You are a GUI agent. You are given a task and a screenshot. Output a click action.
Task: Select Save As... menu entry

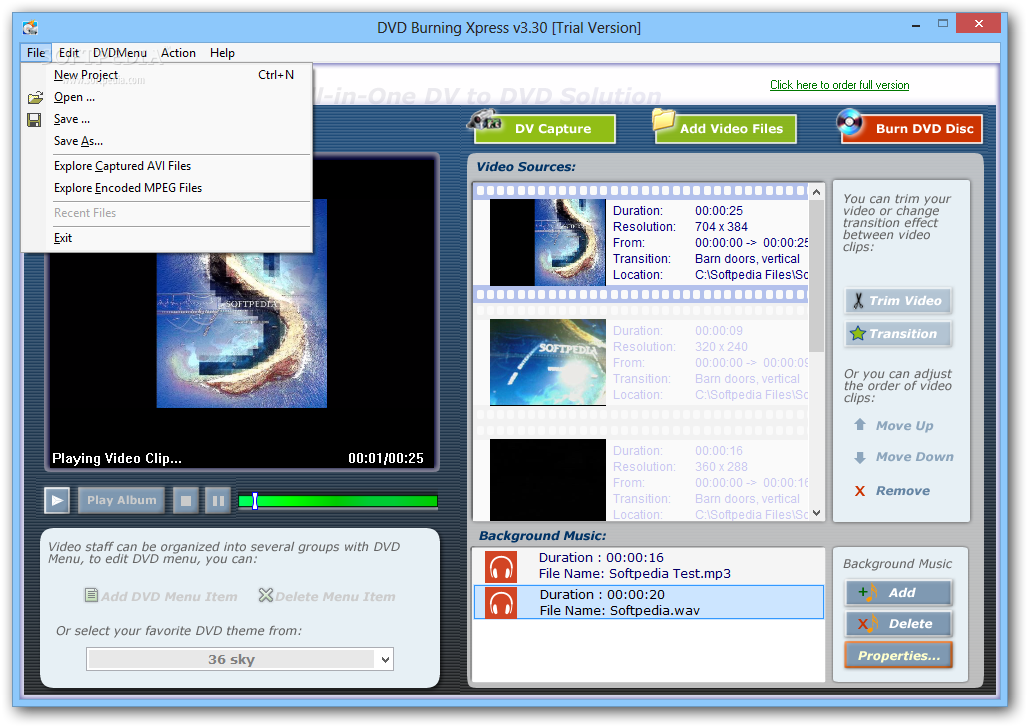[167, 141]
